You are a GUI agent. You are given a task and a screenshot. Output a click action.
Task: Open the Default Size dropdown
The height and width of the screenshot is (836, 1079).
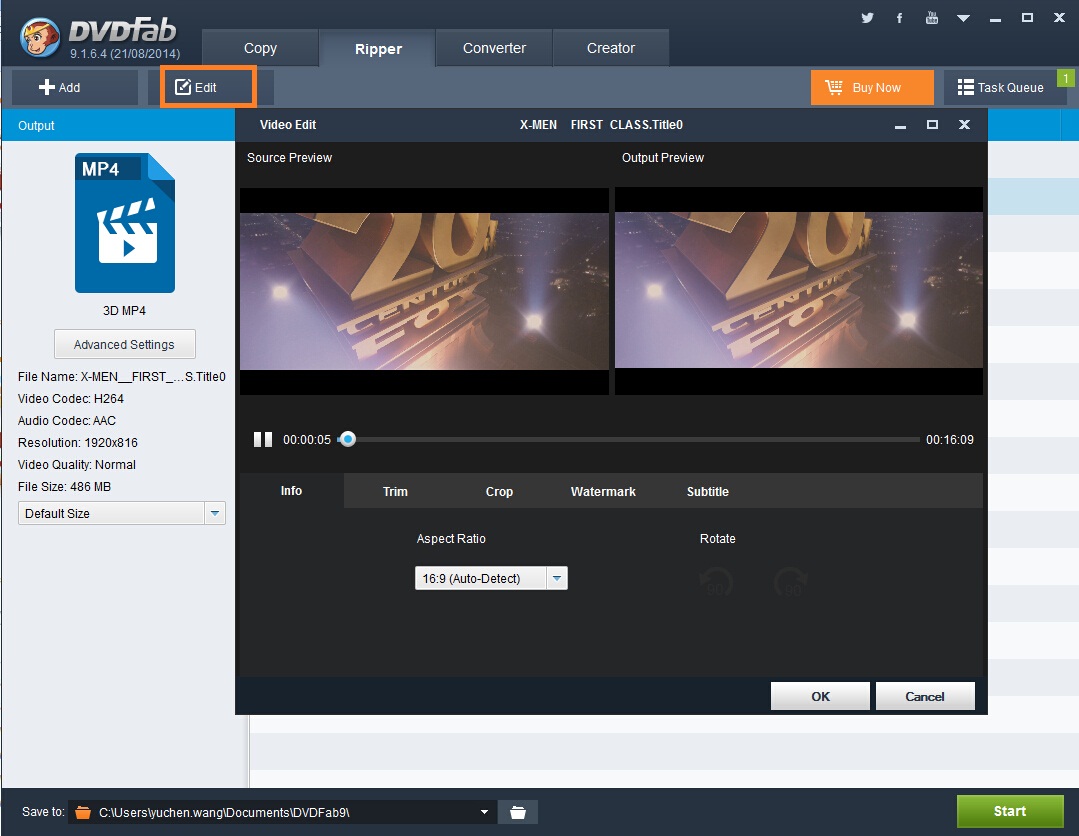coord(122,513)
